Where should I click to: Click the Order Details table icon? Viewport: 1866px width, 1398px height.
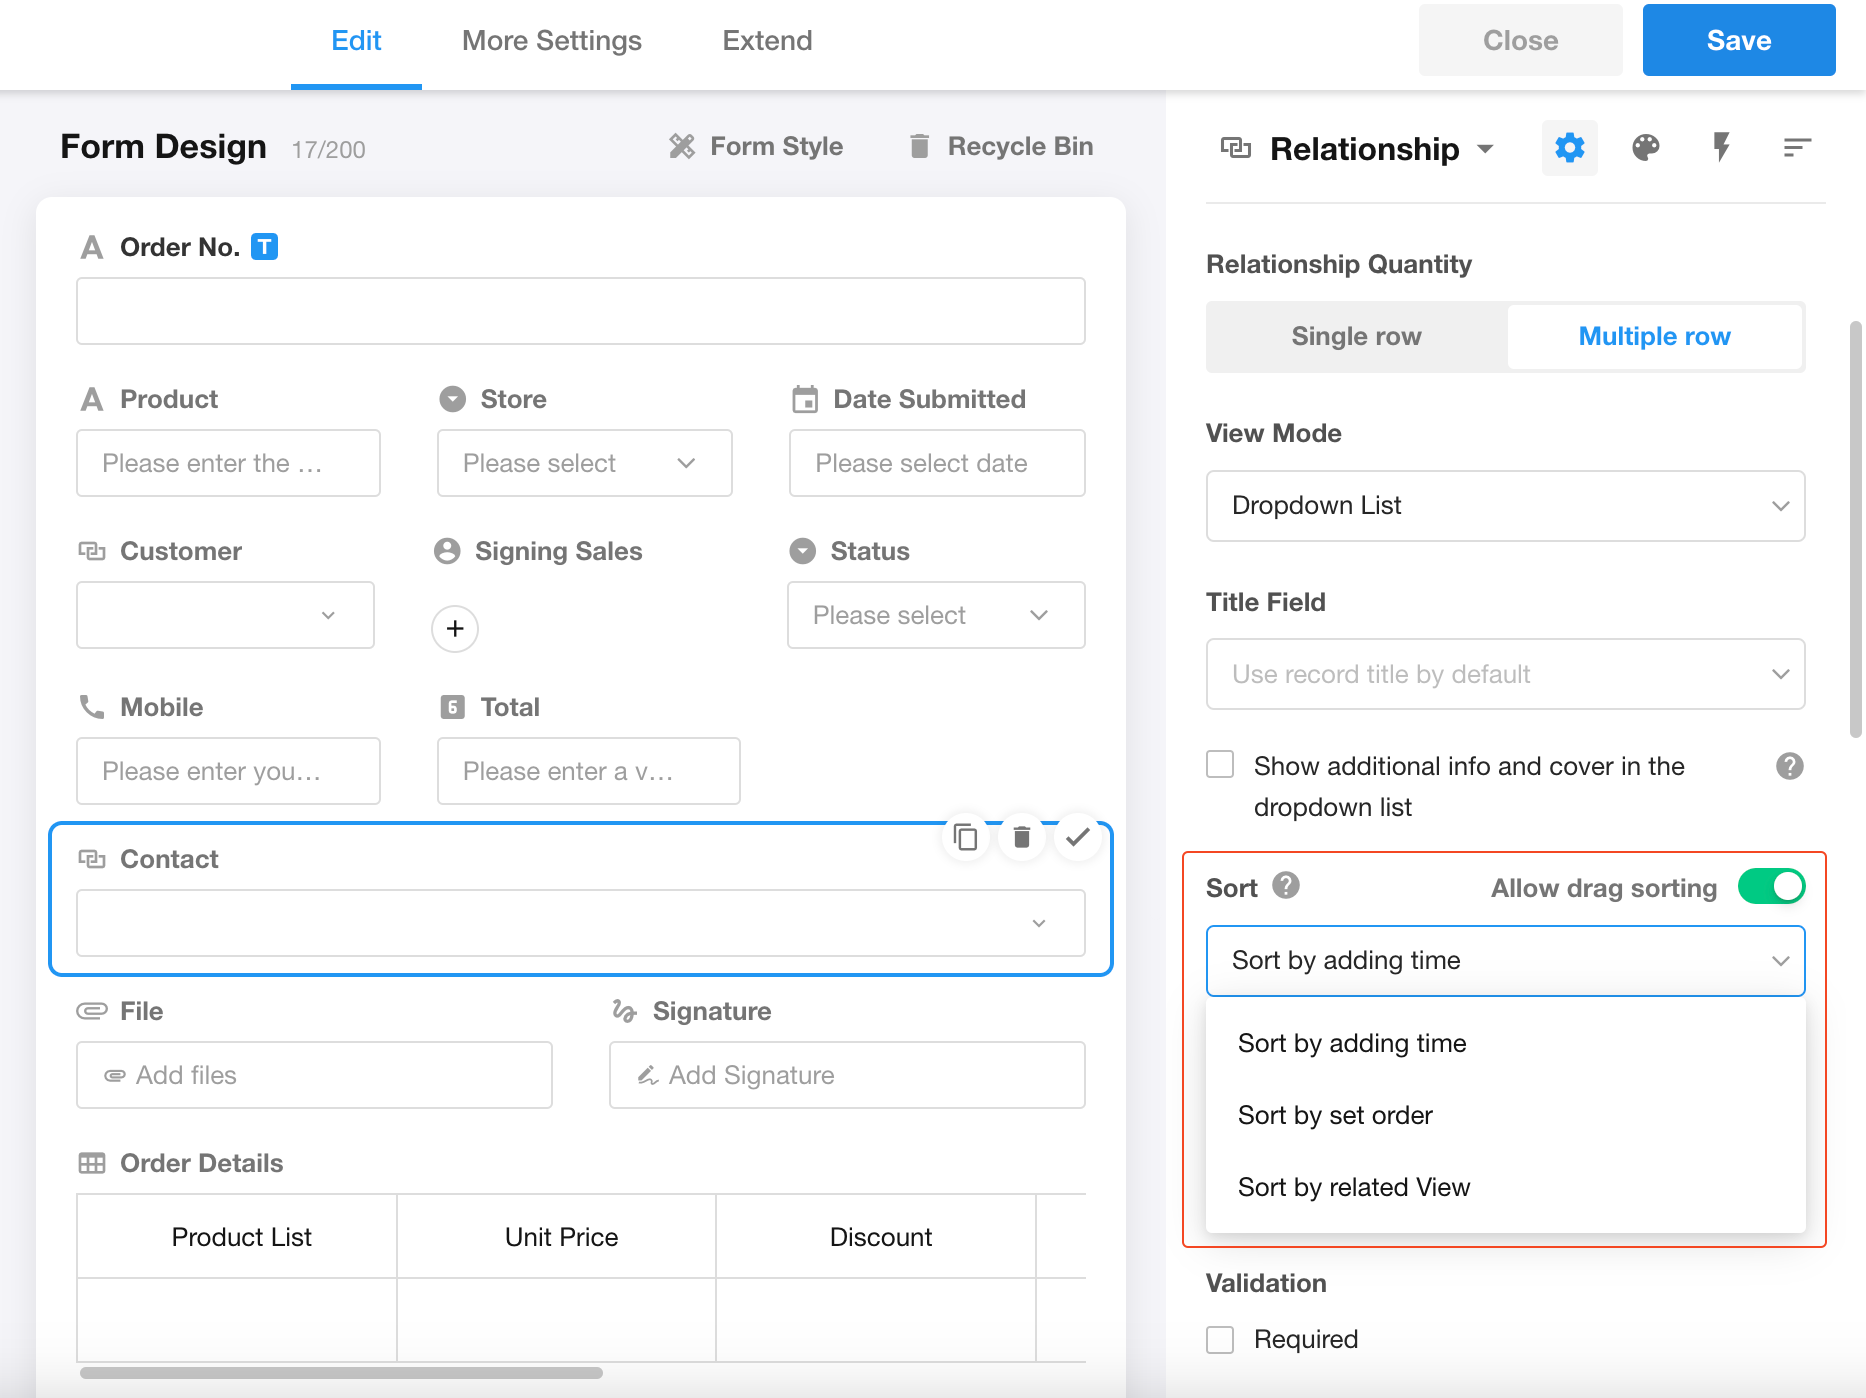coord(92,1163)
